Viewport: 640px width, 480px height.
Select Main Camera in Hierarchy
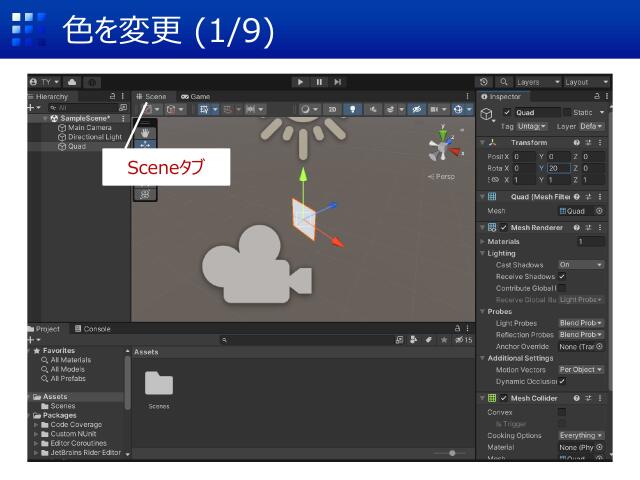point(88,128)
